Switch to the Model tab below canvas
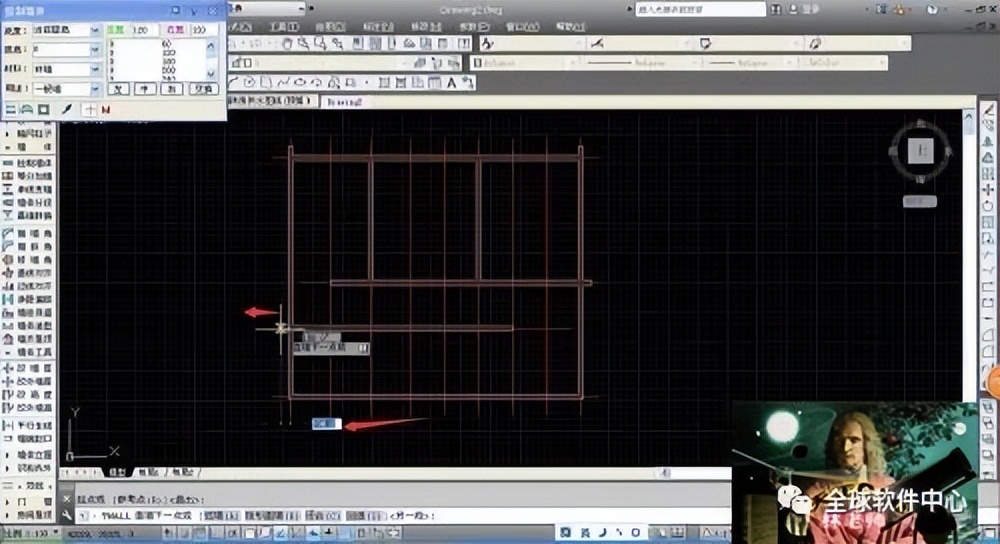The image size is (1000, 544). point(117,472)
